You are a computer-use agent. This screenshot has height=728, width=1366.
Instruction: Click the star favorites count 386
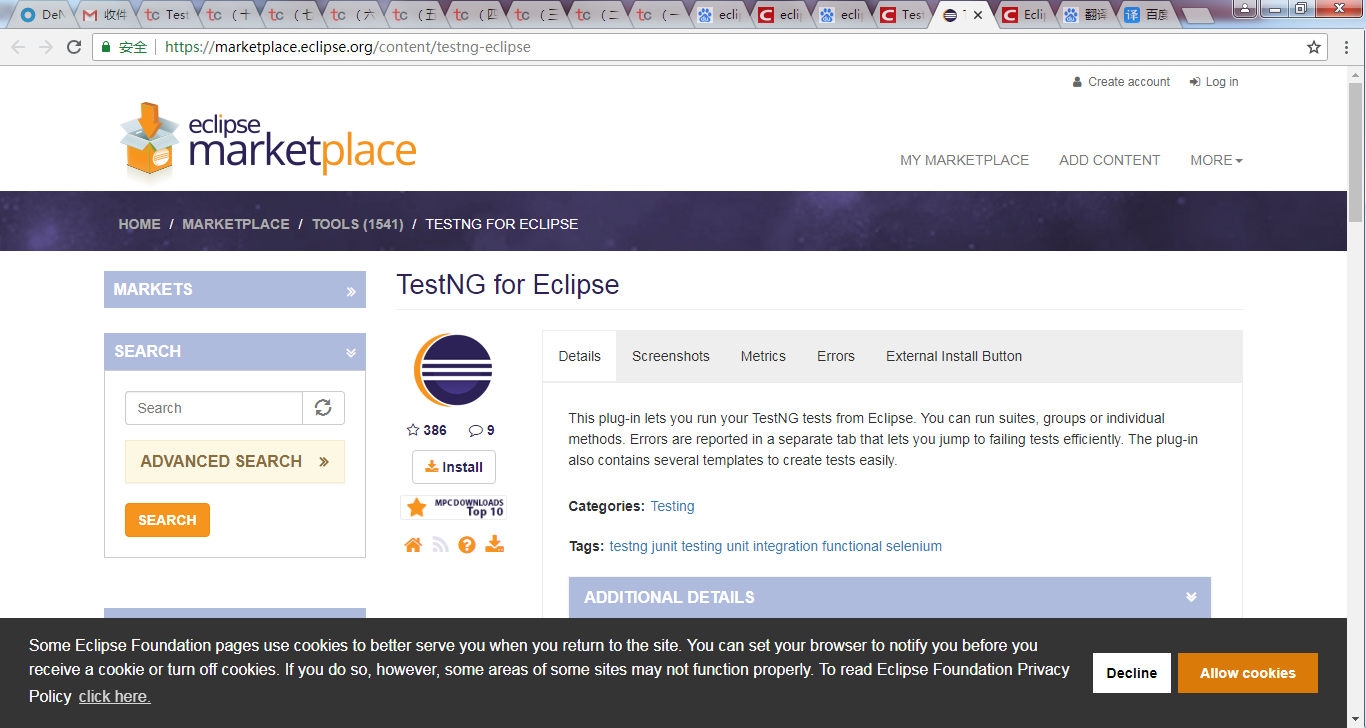click(x=427, y=430)
